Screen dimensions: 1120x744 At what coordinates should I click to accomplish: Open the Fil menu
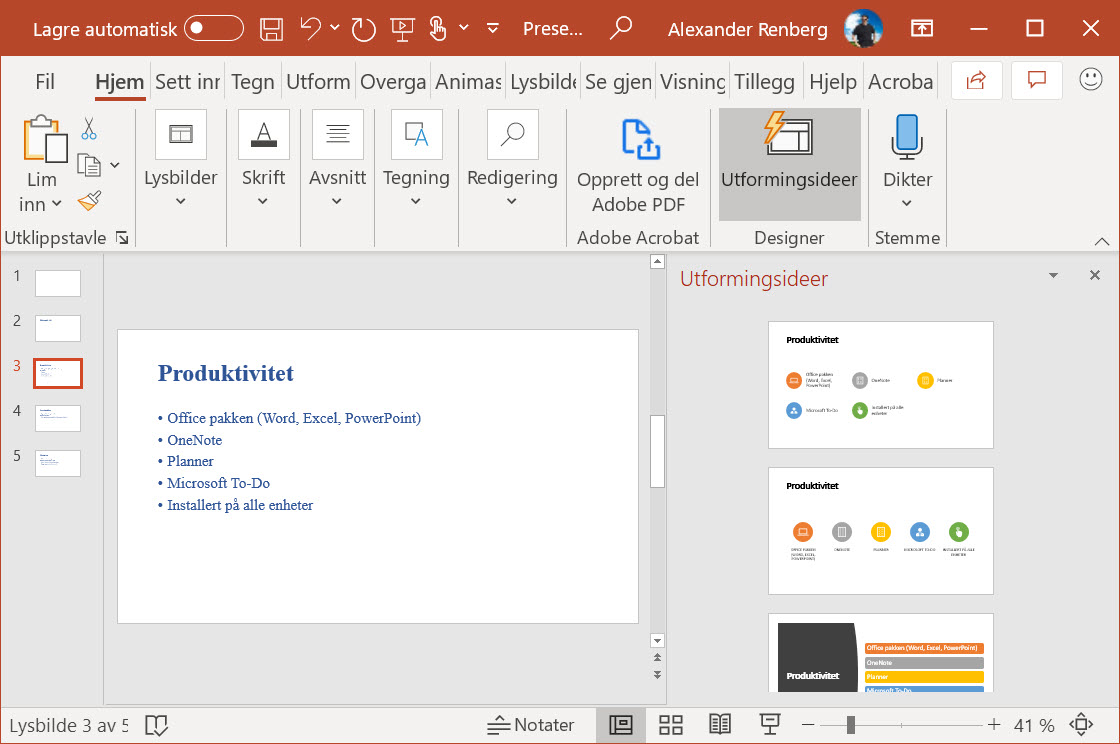click(44, 81)
